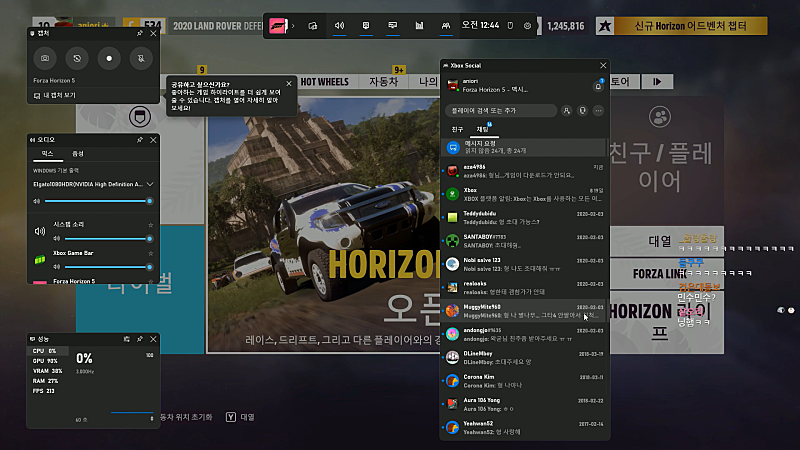Open the Xbox platform notification chat
This screenshot has width=800, height=450.
[524, 194]
